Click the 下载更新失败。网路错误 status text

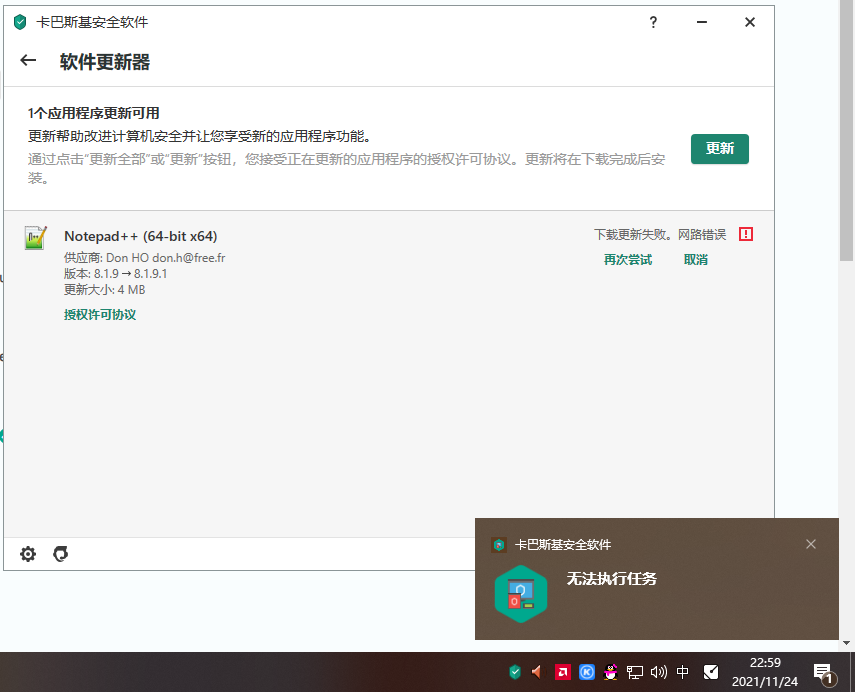pyautogui.click(x=660, y=234)
